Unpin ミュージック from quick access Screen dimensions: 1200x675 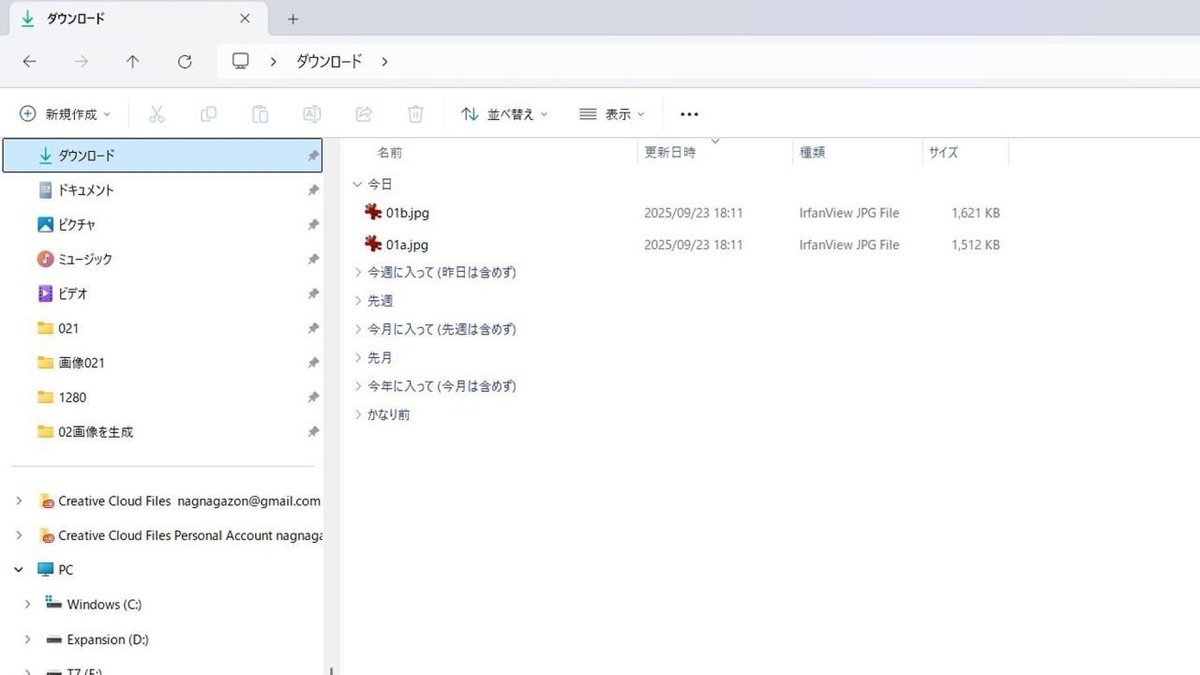click(313, 258)
